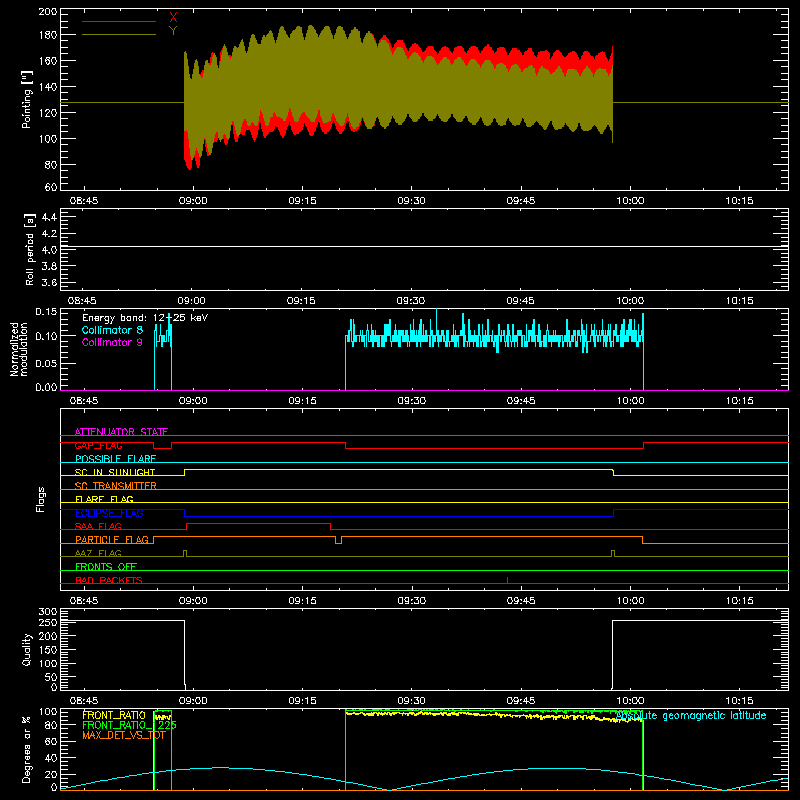Click the MAX_DET_VS_TOT legend entry
Image resolution: width=800 pixels, height=800 pixels.
(124, 735)
